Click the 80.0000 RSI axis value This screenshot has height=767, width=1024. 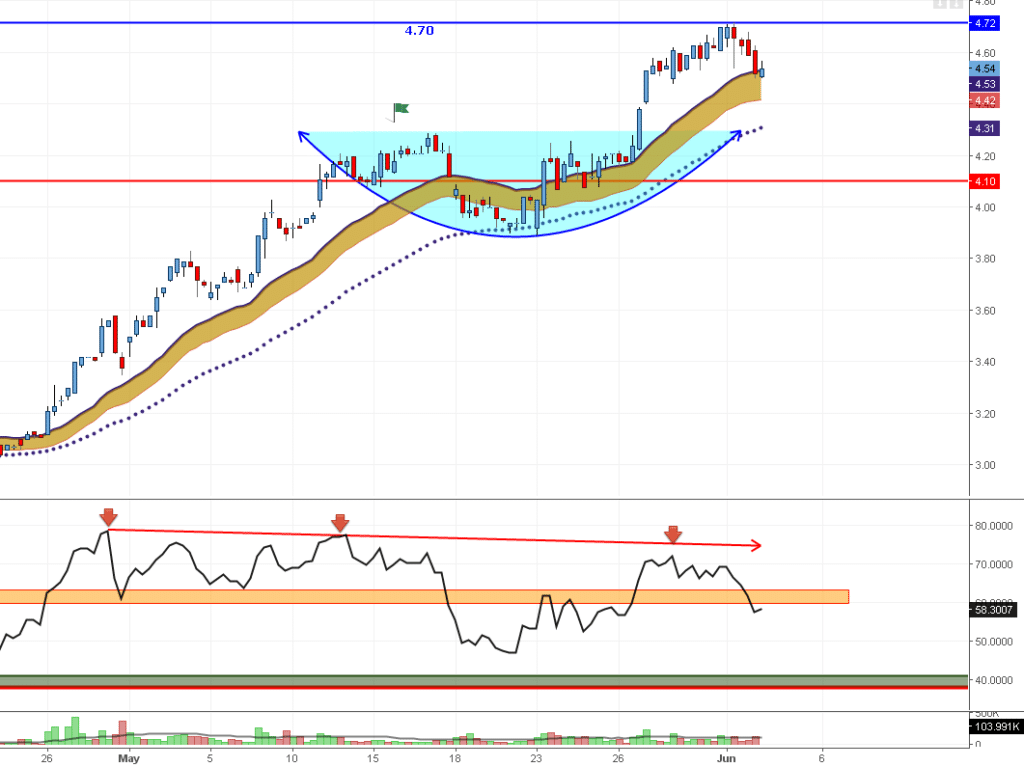993,526
